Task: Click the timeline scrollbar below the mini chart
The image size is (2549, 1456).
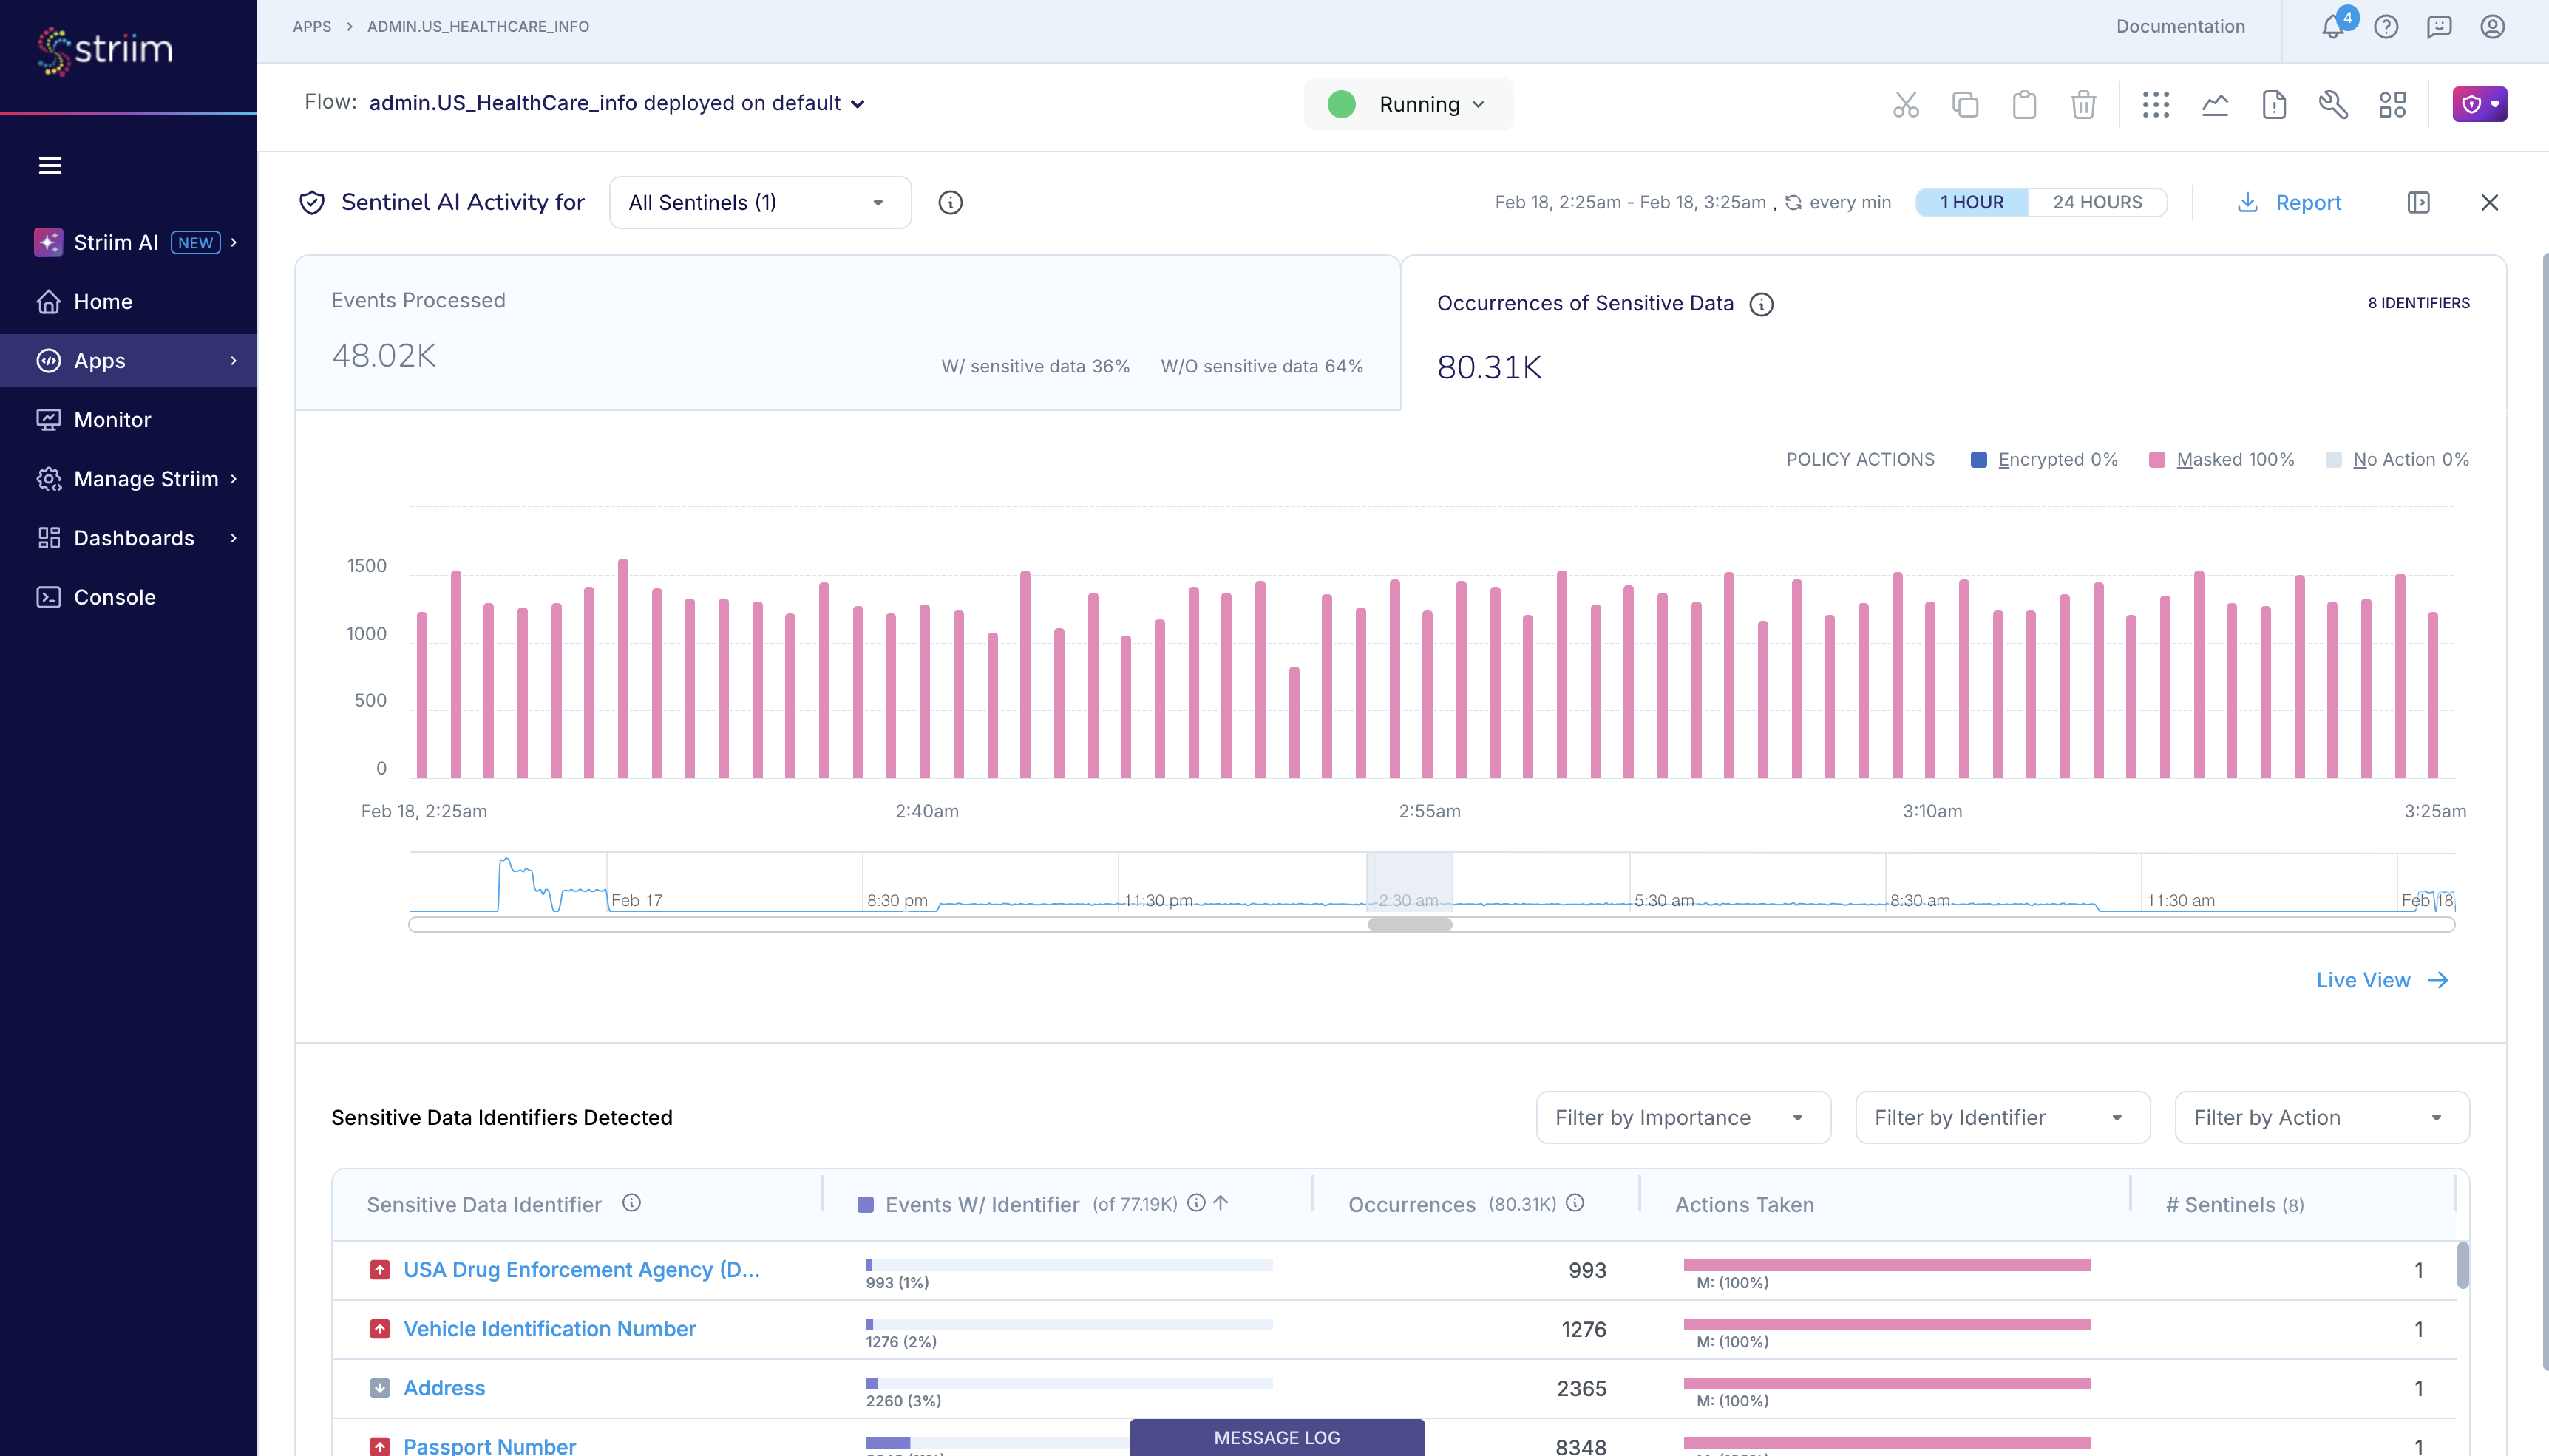Action: [1410, 924]
